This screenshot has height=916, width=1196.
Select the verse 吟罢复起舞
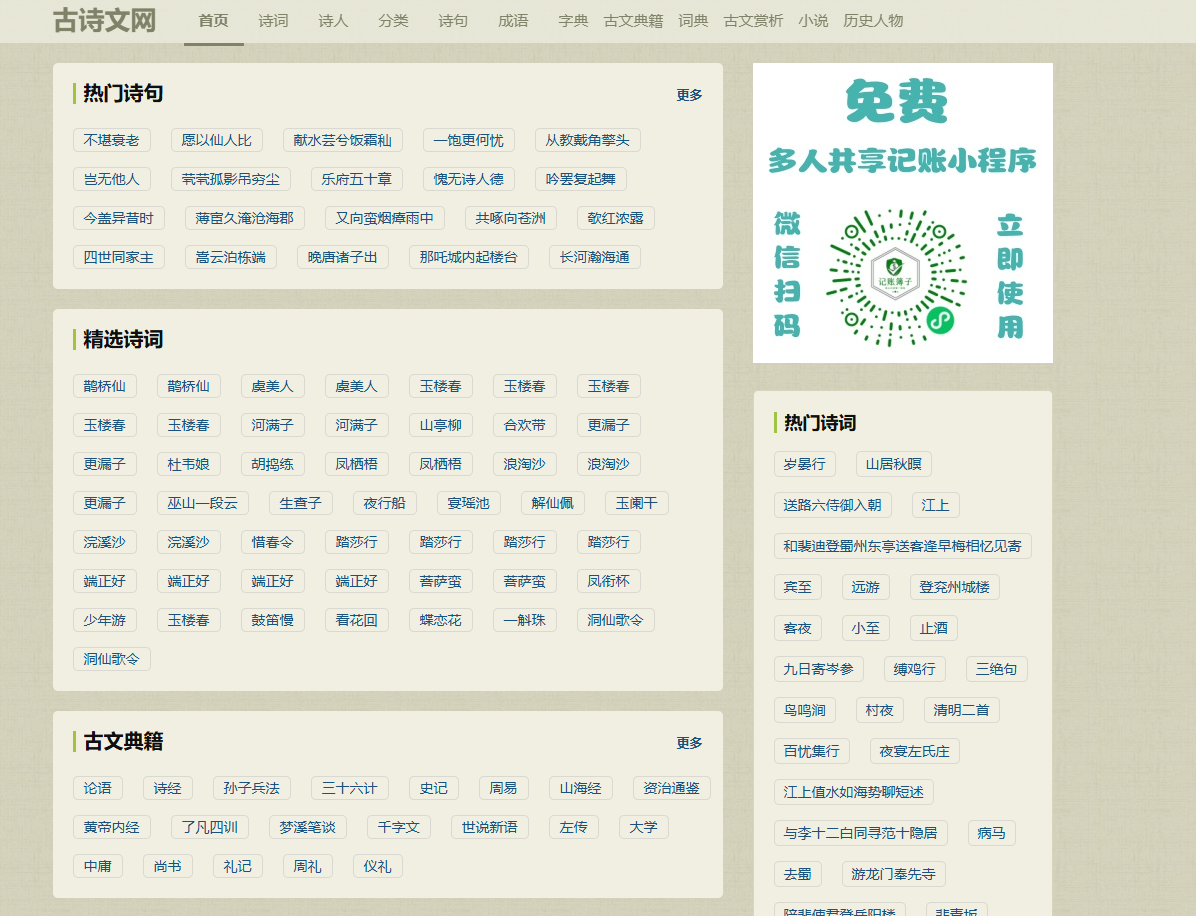[580, 179]
